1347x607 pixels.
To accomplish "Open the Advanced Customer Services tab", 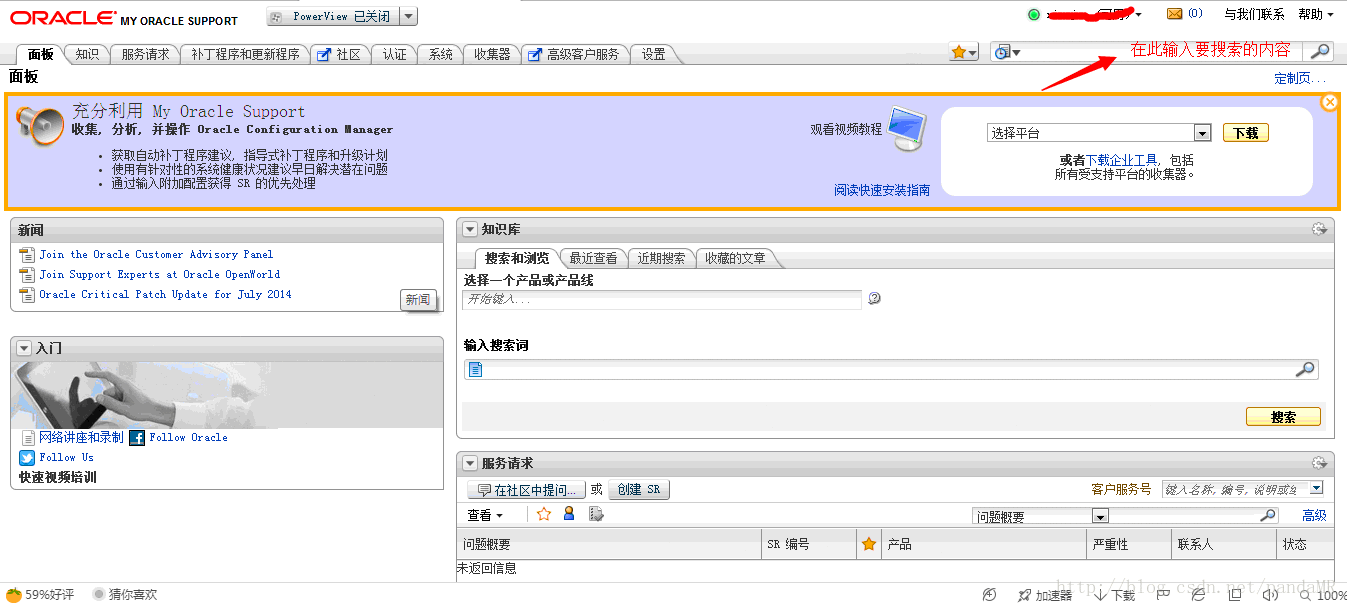I will [575, 55].
